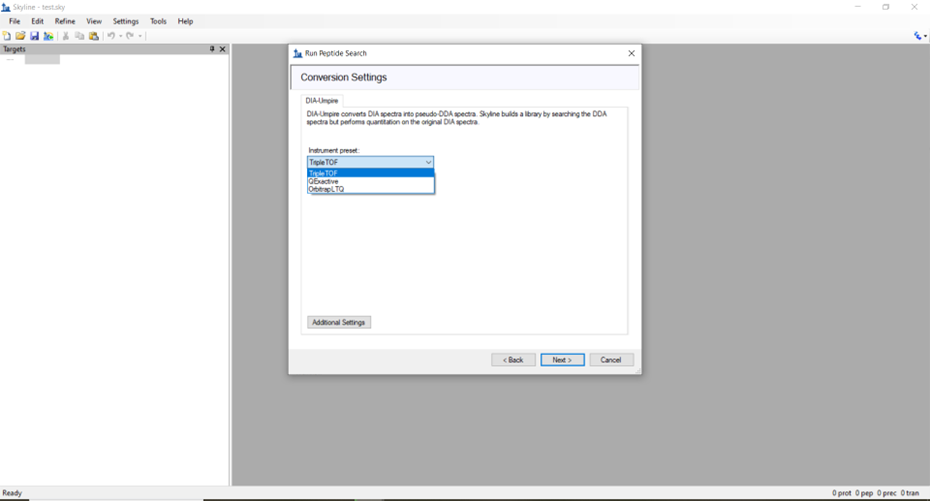Pin the Targets panel
Image resolution: width=930 pixels, height=501 pixels.
click(212, 49)
